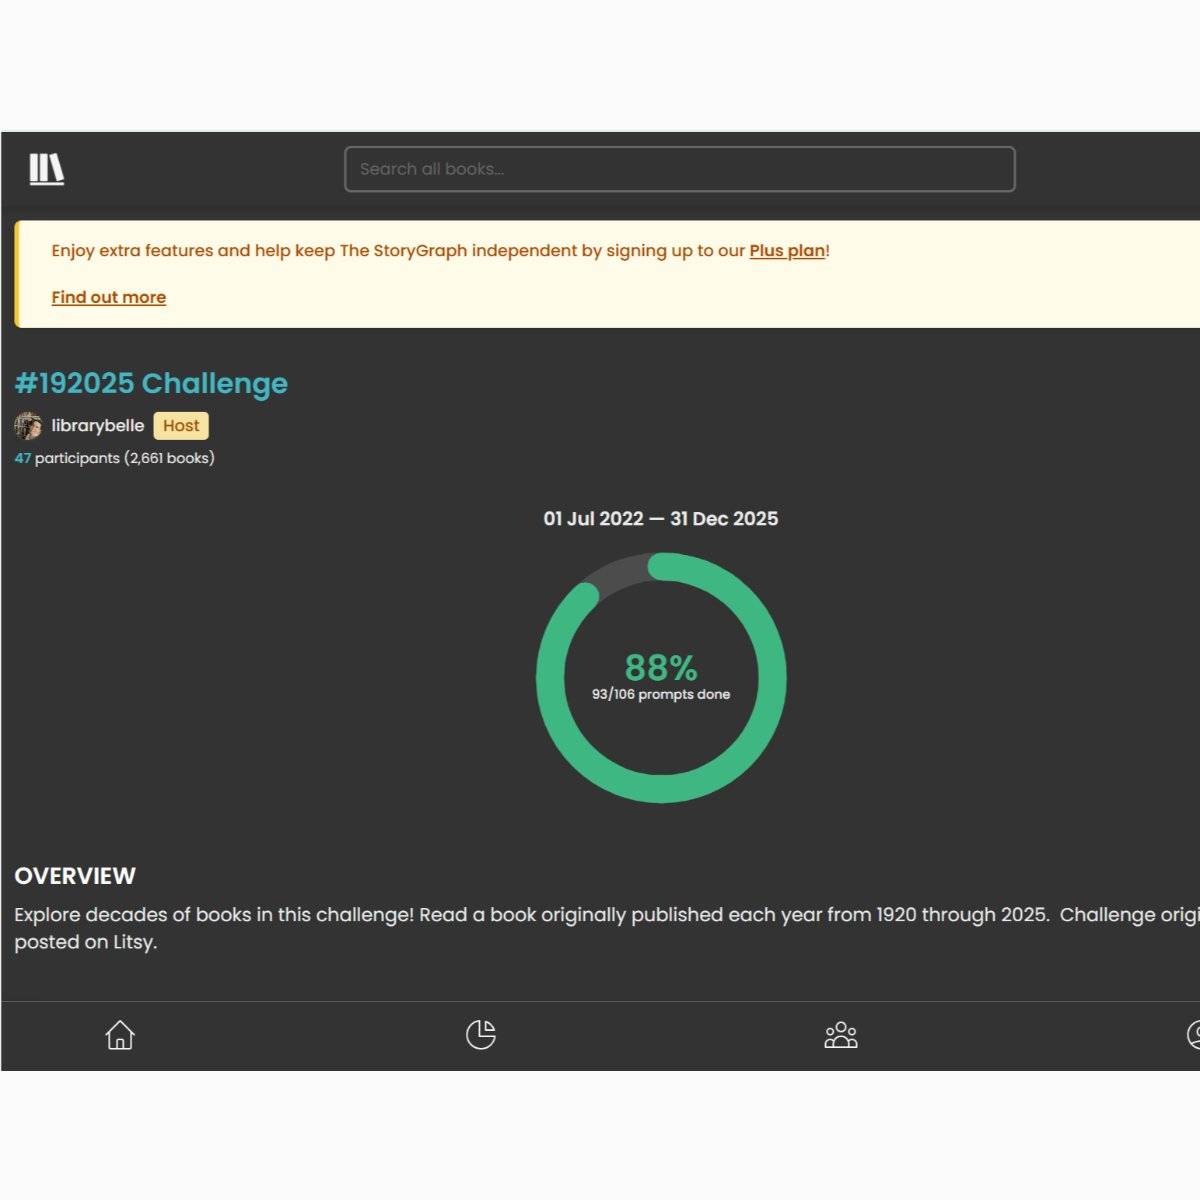1200x1200 pixels.
Task: Click the Find out more link
Action: pyautogui.click(x=108, y=297)
